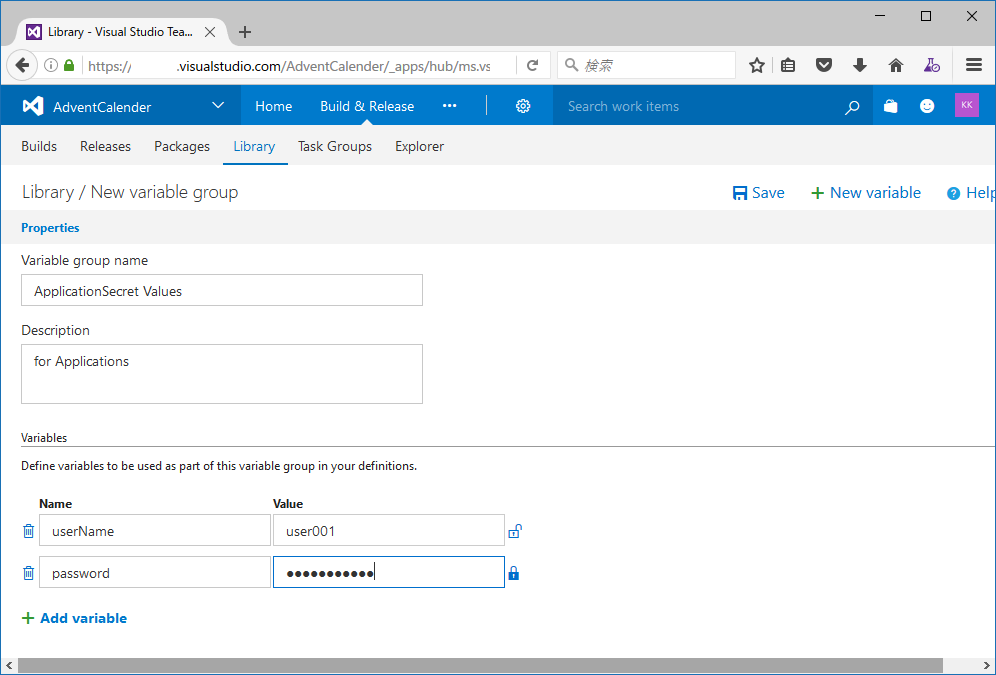Open the settings gear in navigation bar
996x675 pixels.
pyautogui.click(x=523, y=106)
